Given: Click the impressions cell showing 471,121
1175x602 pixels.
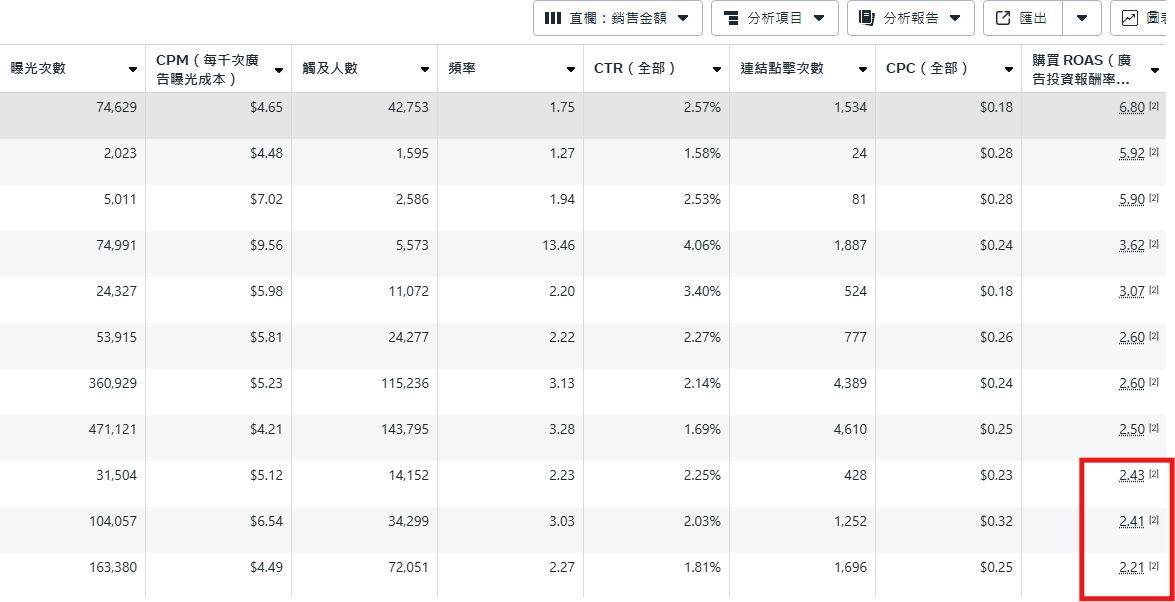Looking at the screenshot, I should 112,430.
